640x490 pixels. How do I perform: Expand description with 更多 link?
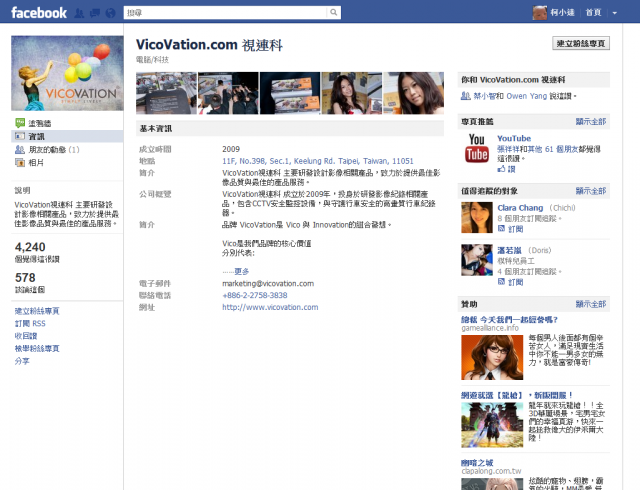tap(241, 271)
